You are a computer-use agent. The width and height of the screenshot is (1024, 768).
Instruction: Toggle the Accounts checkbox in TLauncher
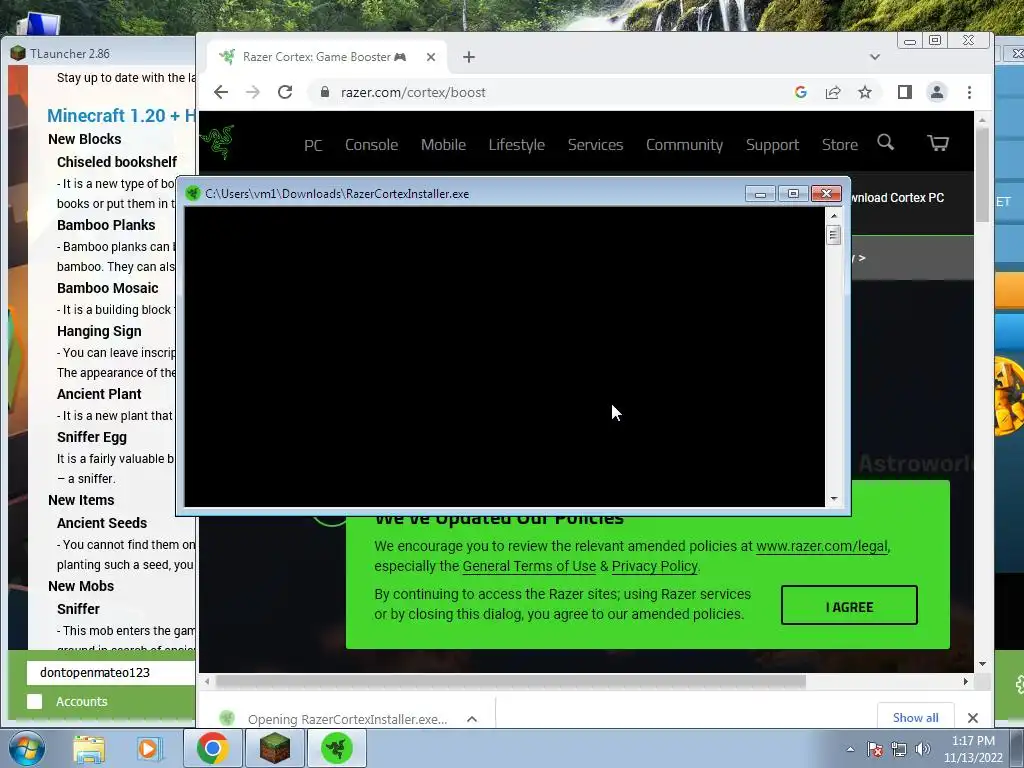coord(35,701)
